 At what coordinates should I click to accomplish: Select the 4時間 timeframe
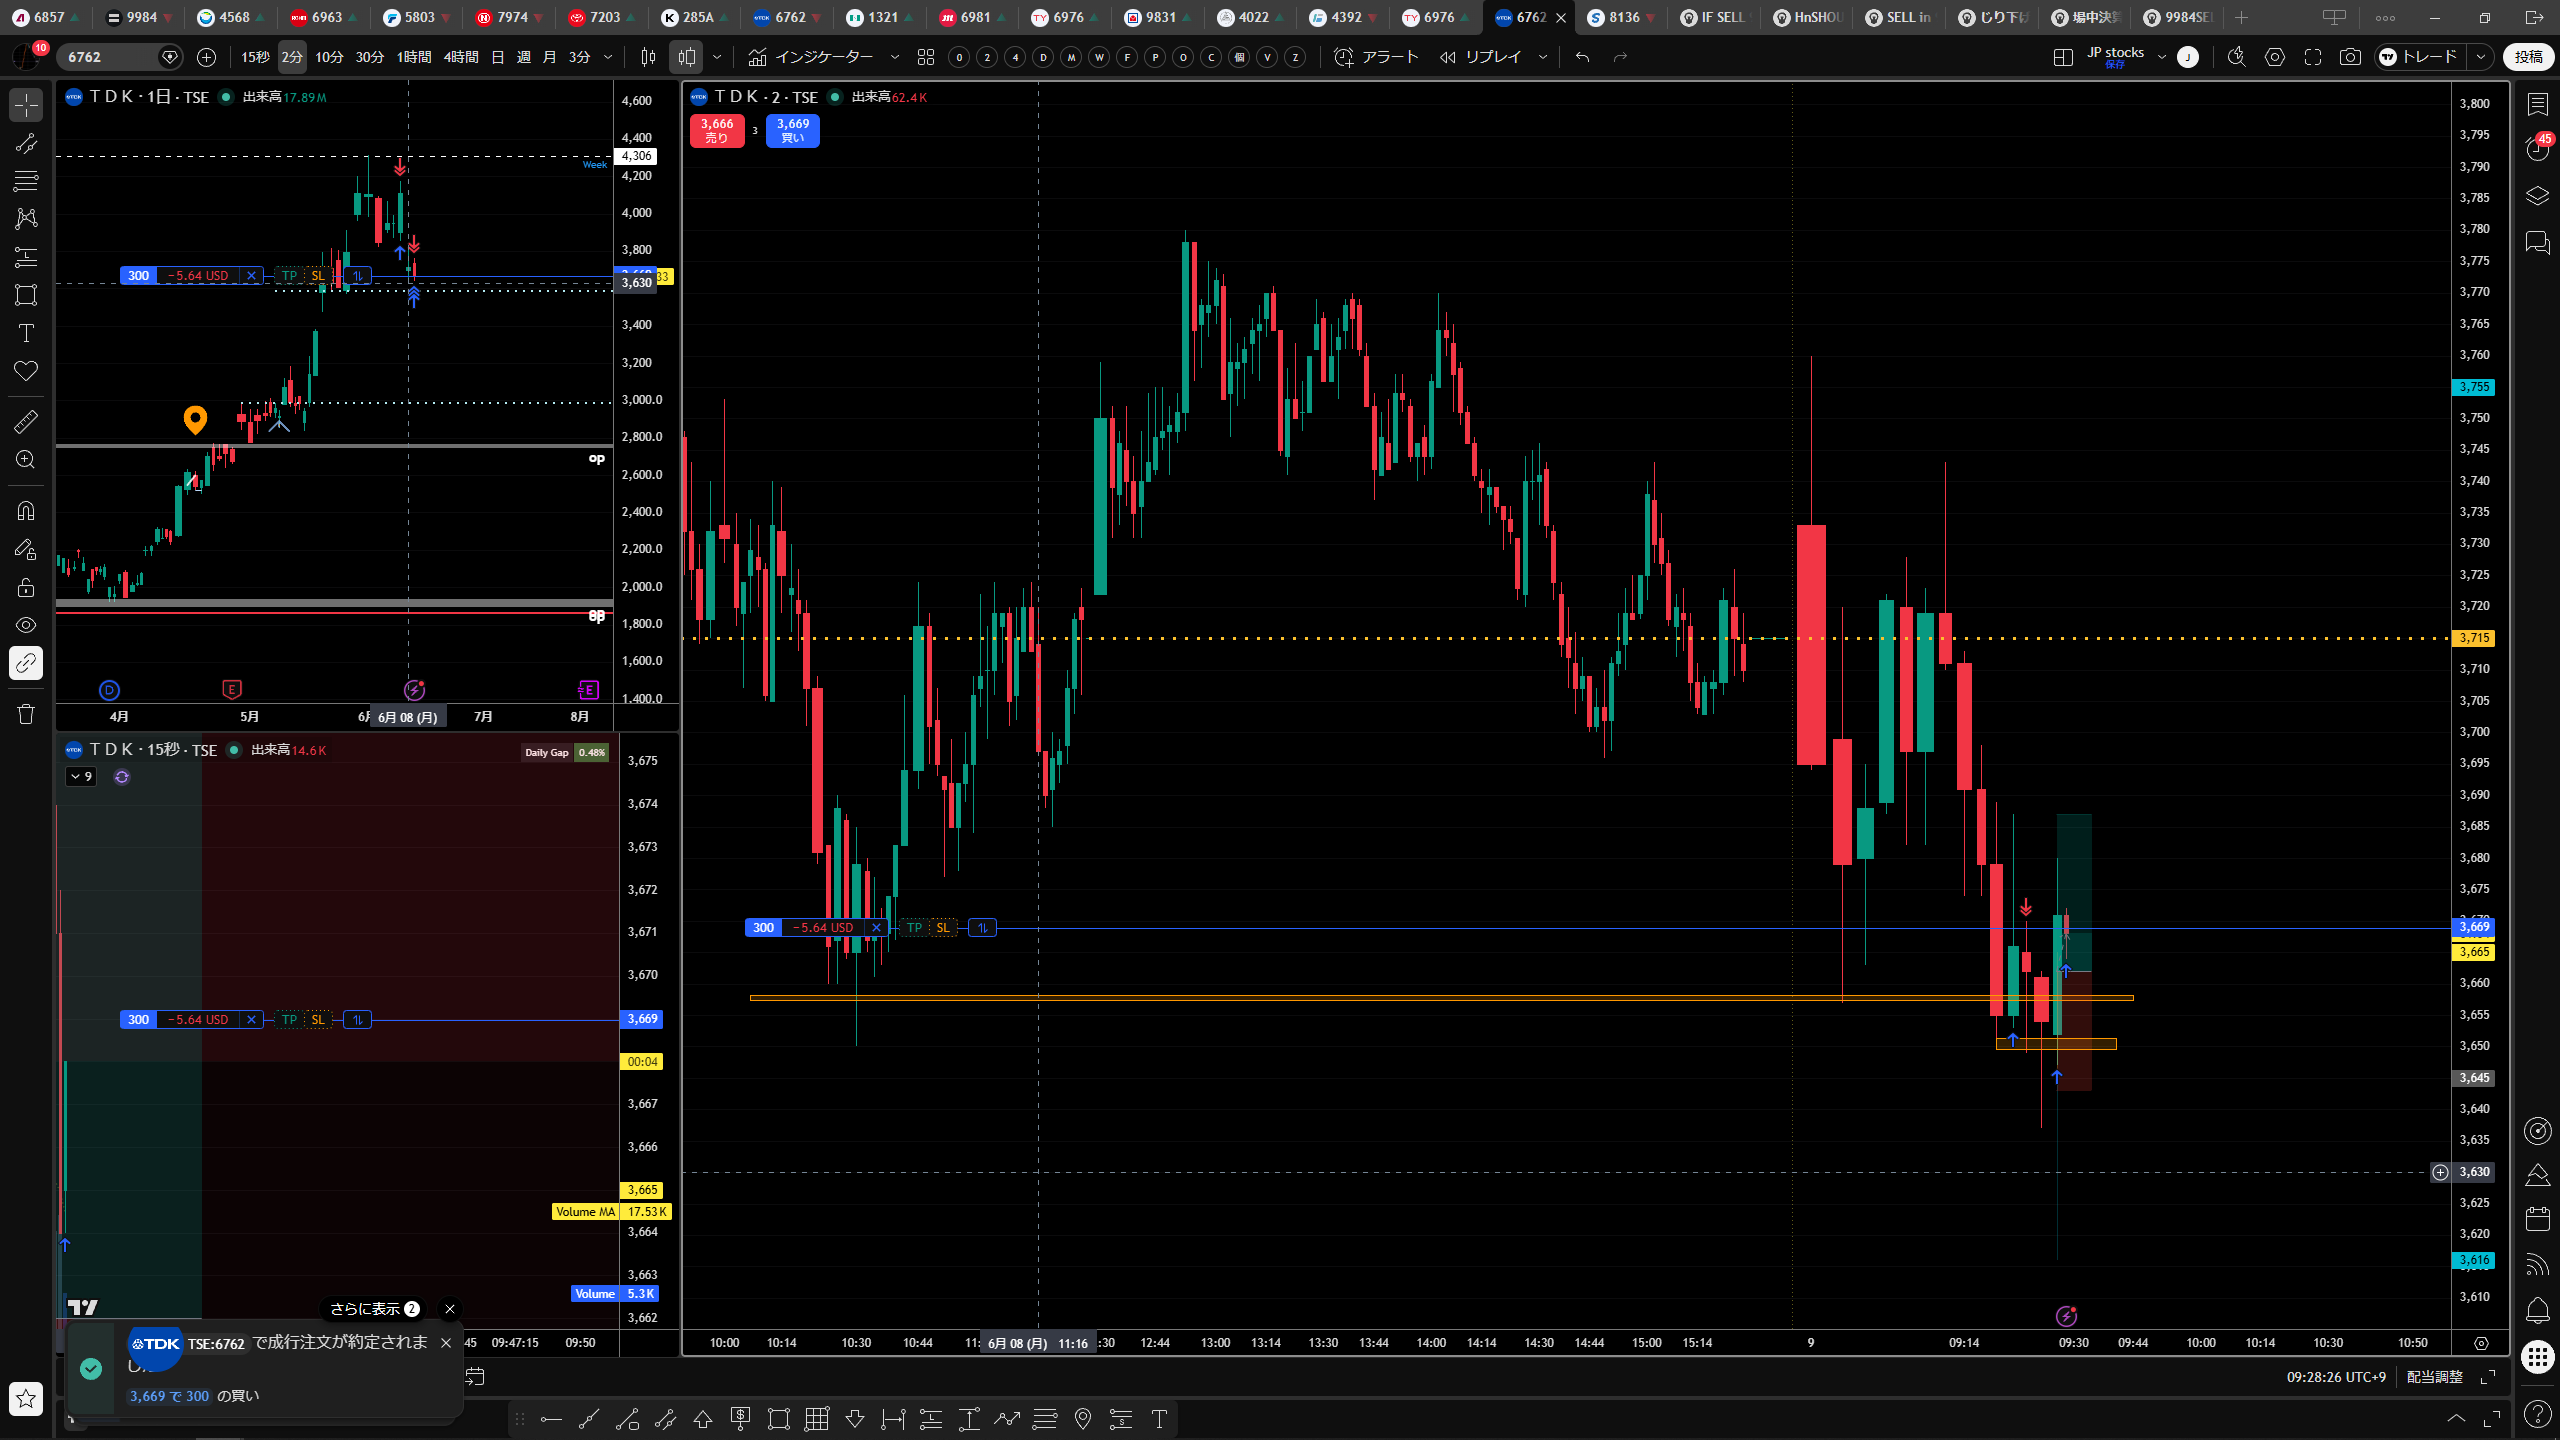(461, 57)
